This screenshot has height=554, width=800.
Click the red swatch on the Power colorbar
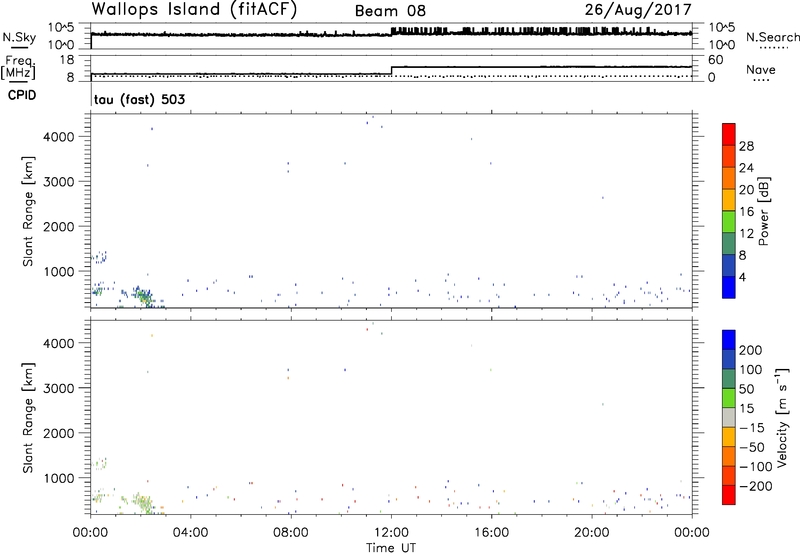(729, 135)
